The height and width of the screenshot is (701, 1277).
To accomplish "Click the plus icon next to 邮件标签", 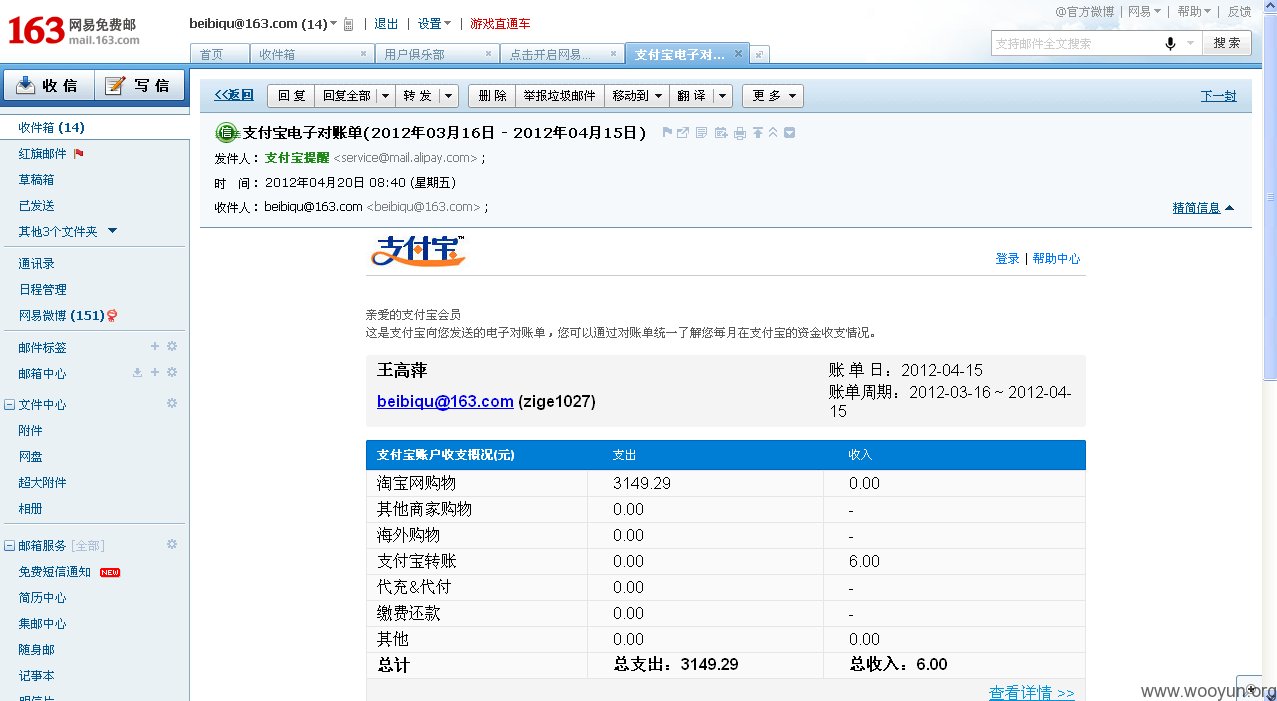I will [155, 346].
